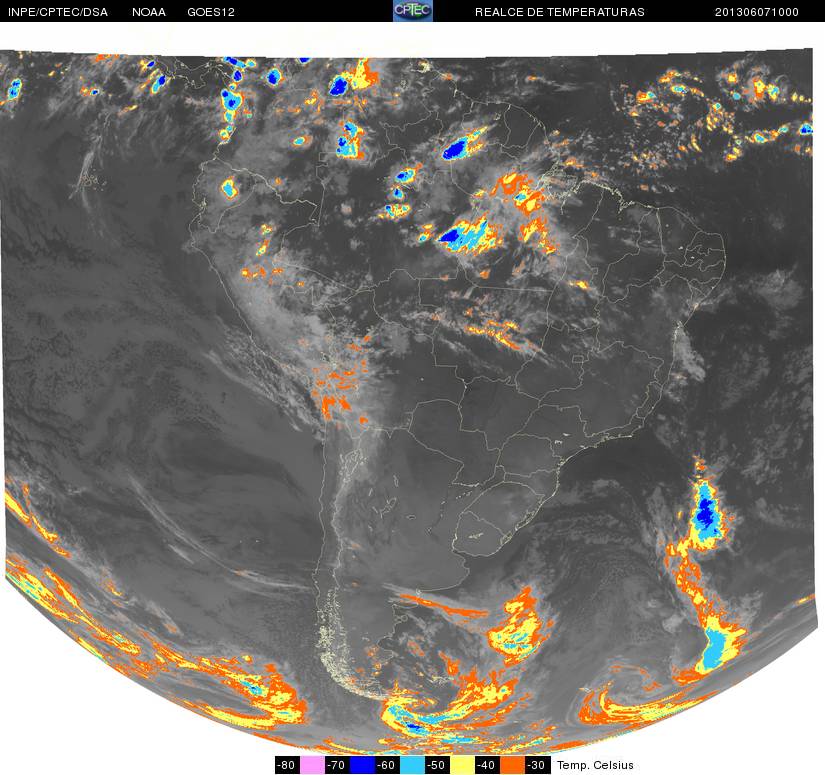Click the 201306071000 timestamp
825x775 pixels.
tap(757, 12)
